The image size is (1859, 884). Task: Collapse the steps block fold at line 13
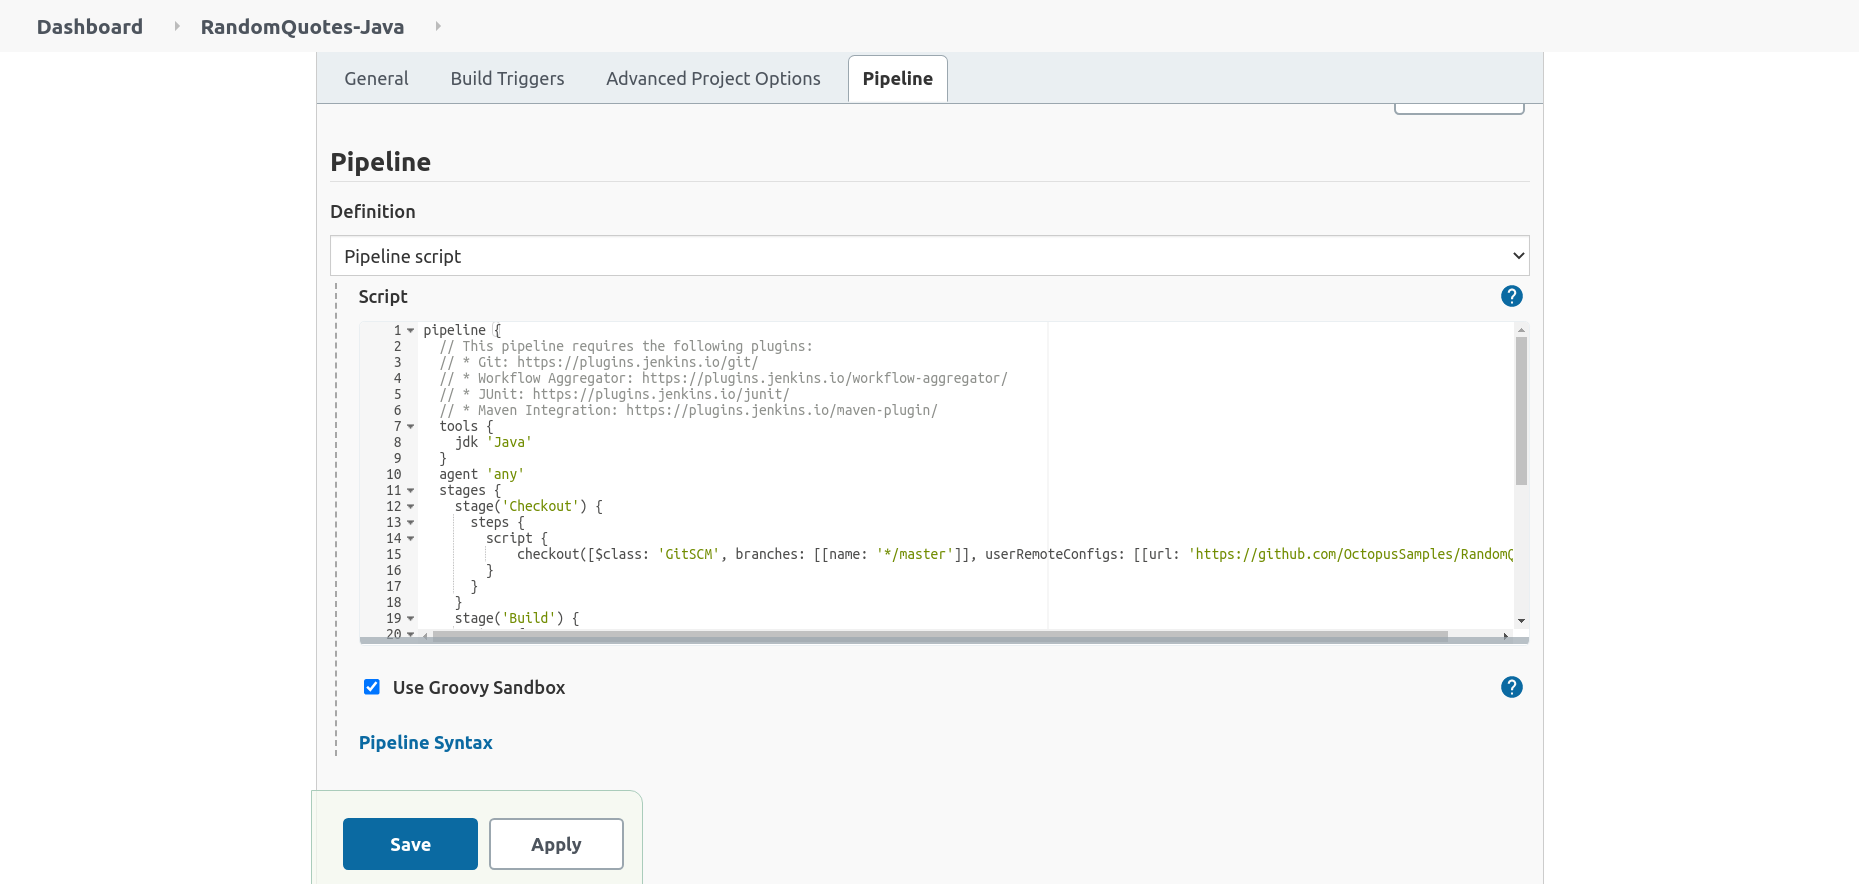pyautogui.click(x=410, y=522)
